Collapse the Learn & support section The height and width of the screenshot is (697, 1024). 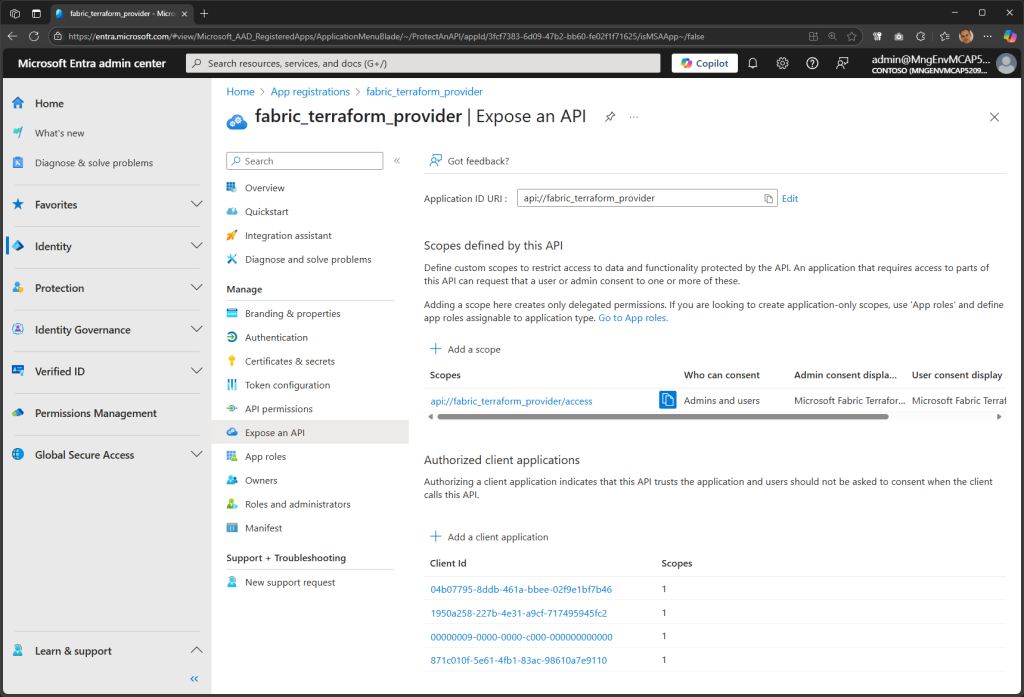click(x=196, y=650)
